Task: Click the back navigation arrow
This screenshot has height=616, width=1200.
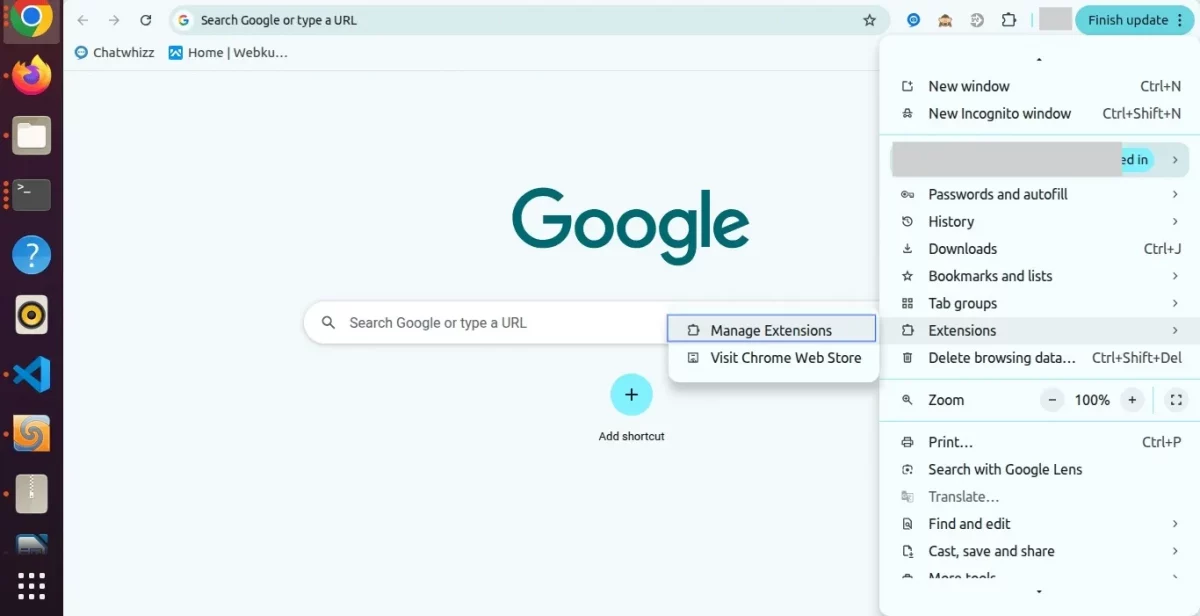Action: (83, 19)
